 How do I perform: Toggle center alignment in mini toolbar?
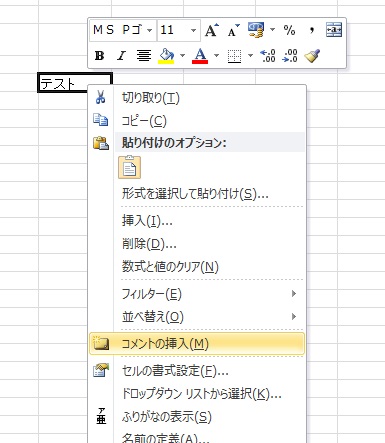point(144,56)
